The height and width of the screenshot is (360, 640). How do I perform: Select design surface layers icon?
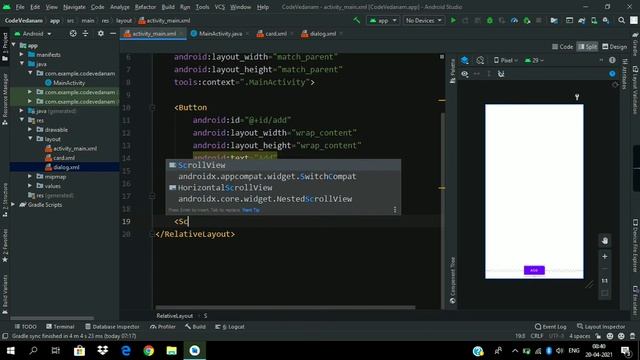coord(464,60)
